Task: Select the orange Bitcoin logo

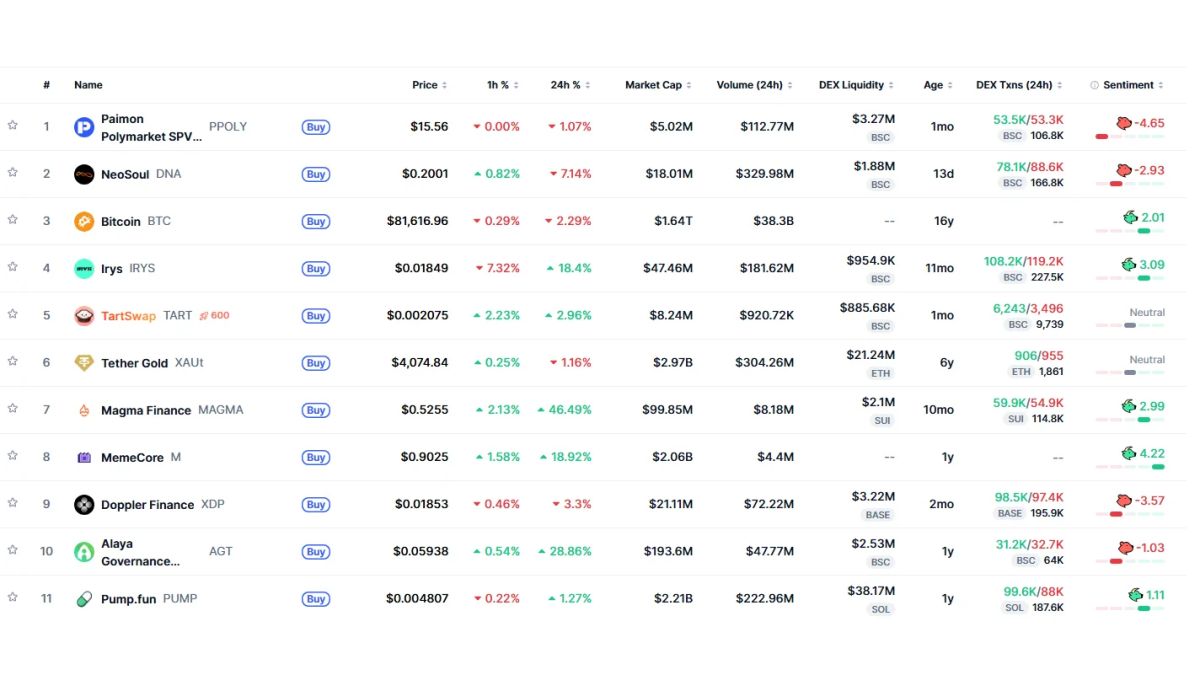Action: [x=84, y=221]
